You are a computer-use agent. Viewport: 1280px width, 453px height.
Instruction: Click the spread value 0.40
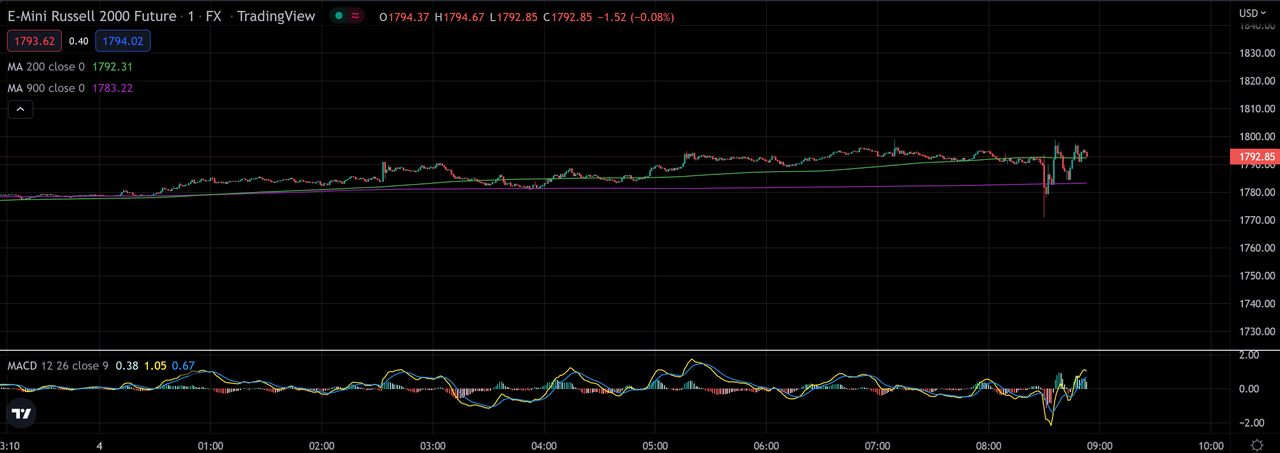coord(79,41)
